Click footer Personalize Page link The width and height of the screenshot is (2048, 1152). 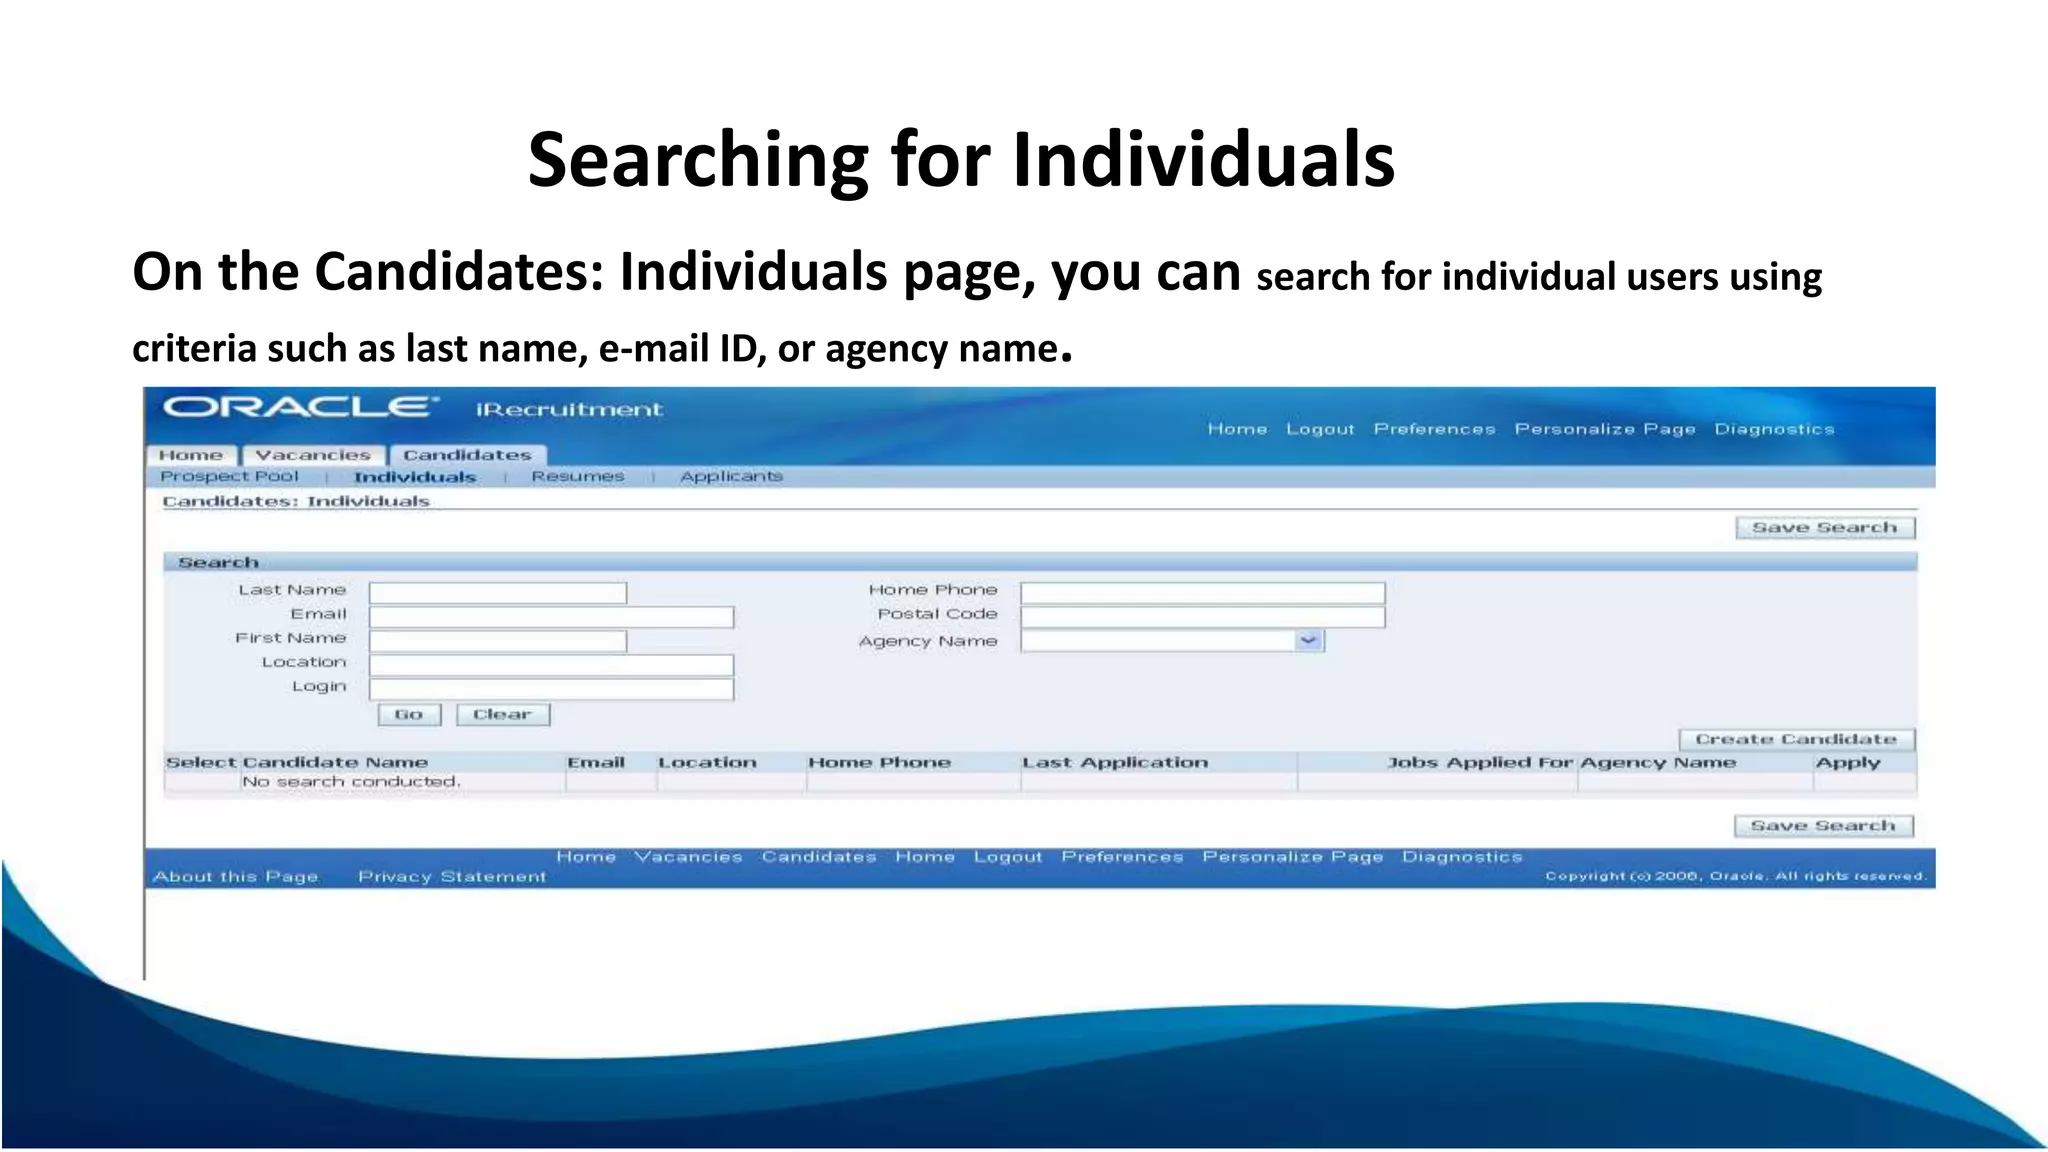coord(1293,857)
